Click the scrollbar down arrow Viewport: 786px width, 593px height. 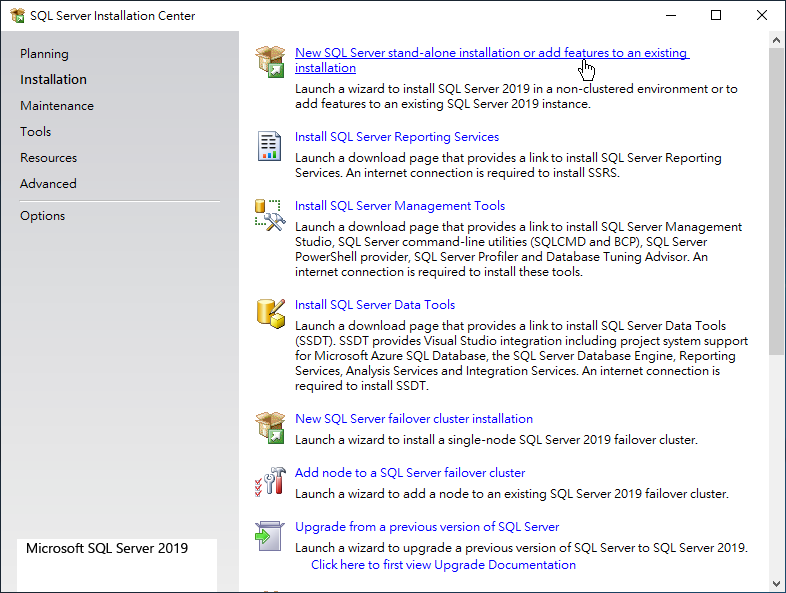[776, 583]
